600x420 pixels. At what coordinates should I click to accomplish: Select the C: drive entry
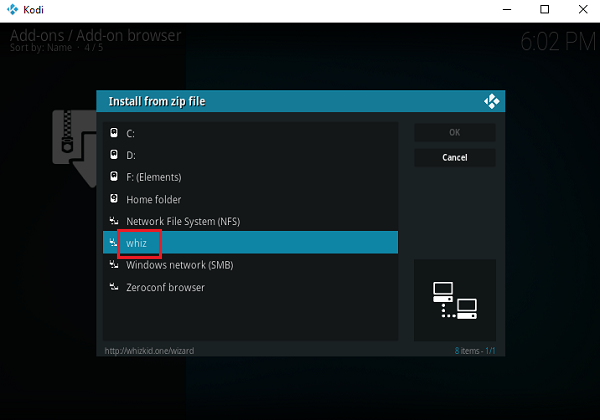(250, 133)
